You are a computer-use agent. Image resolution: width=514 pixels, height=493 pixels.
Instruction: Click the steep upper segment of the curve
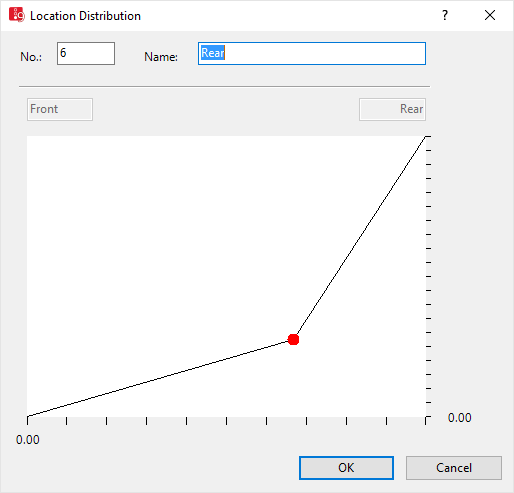359,238
